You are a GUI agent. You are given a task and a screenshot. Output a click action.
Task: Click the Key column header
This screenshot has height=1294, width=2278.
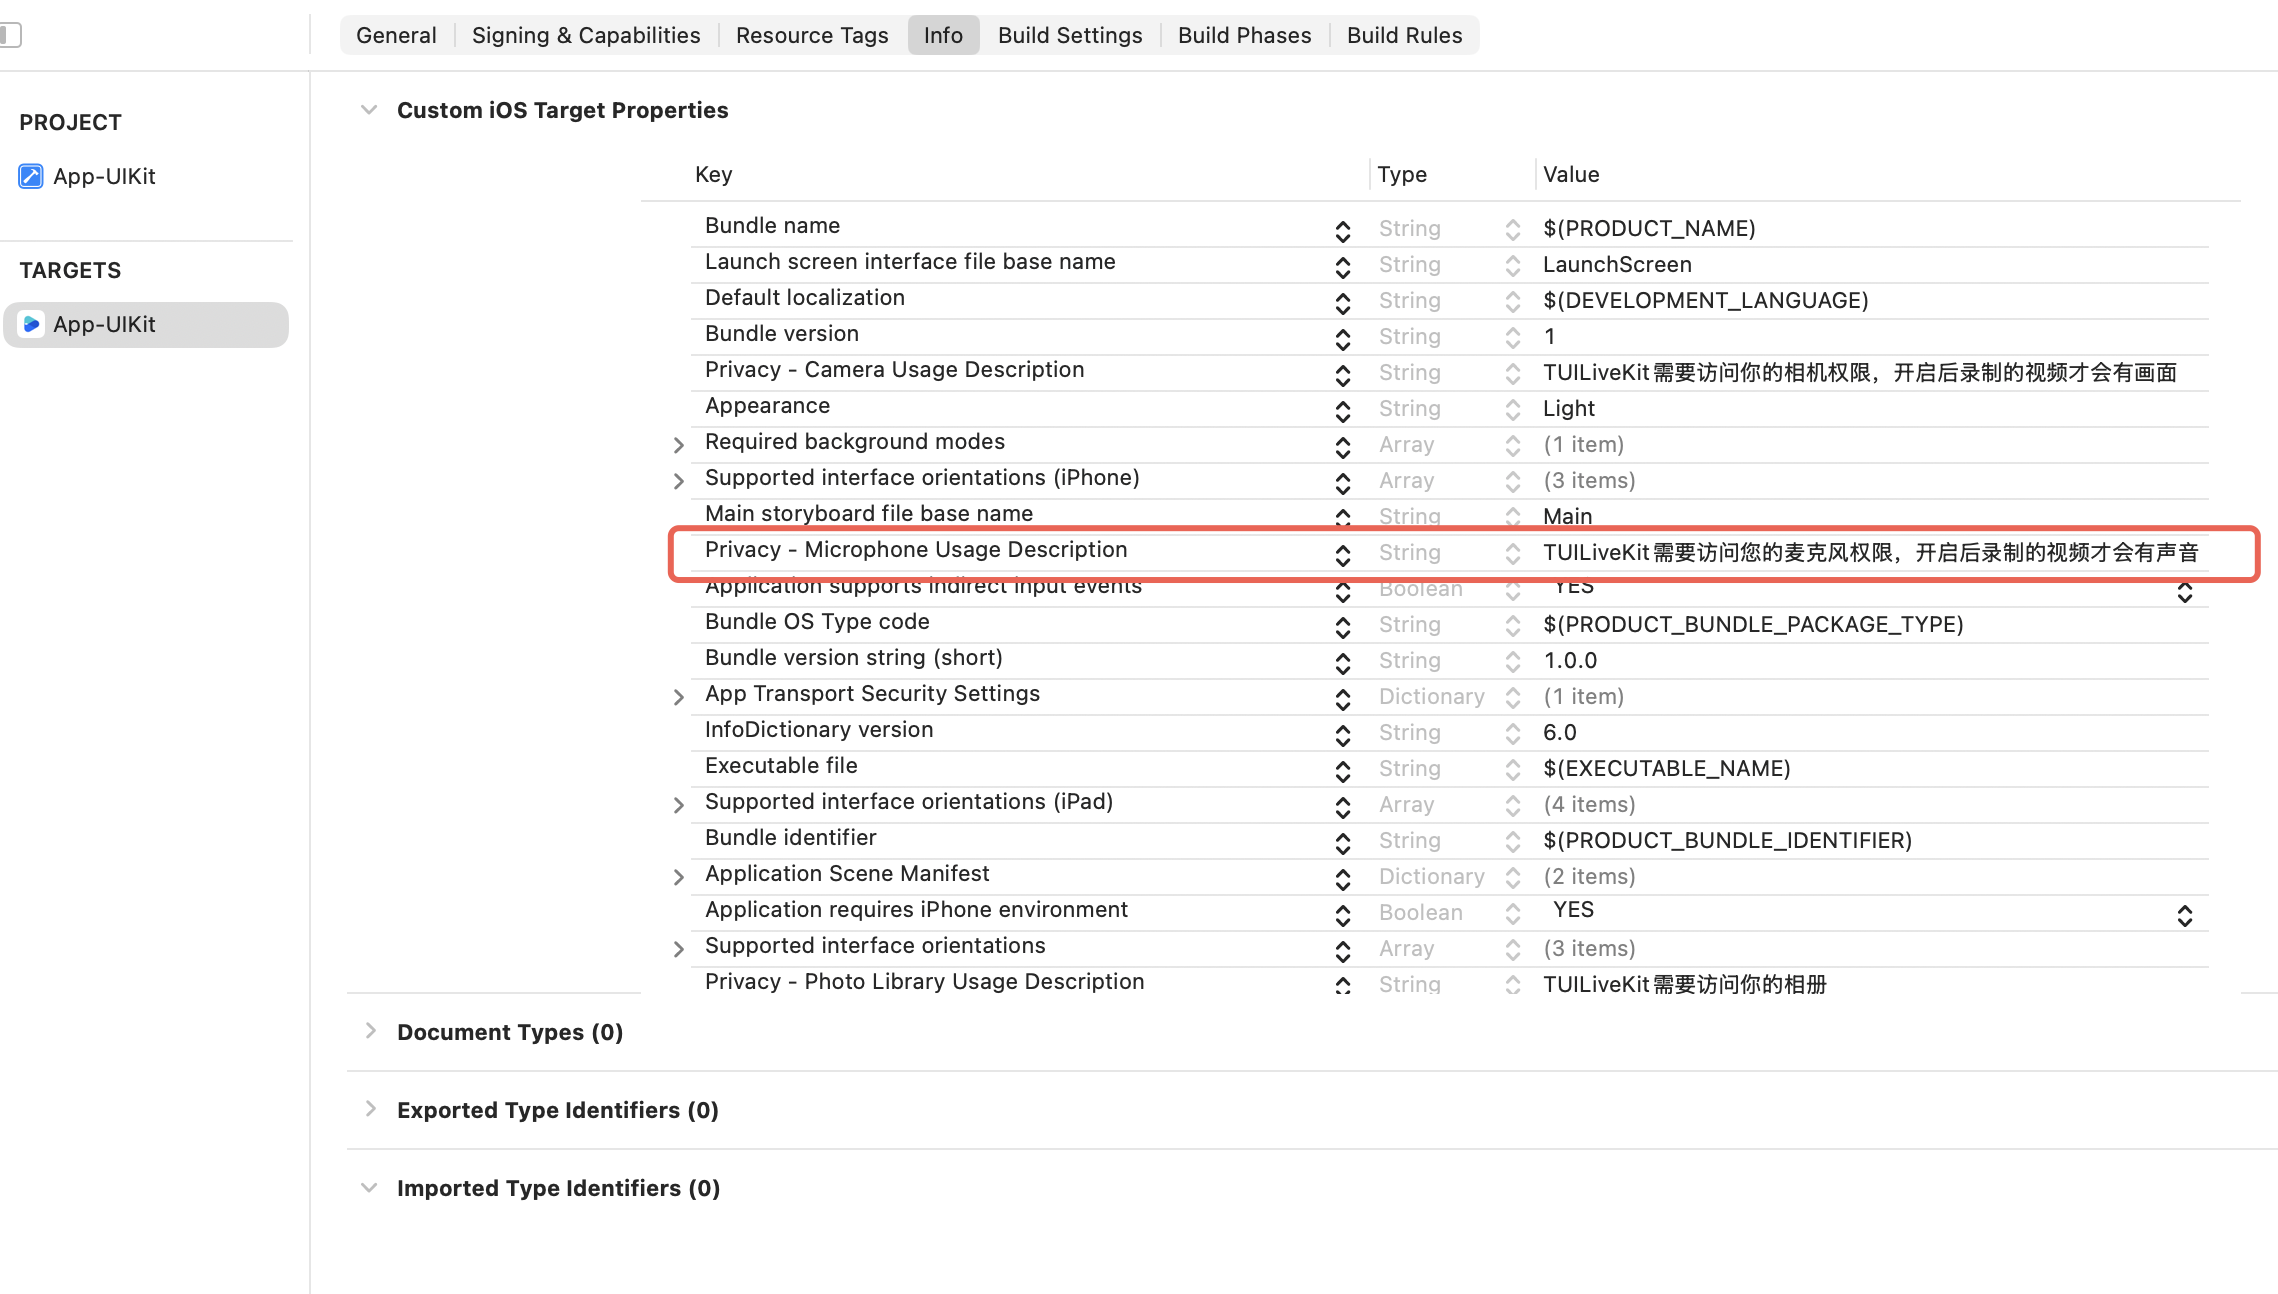point(713,174)
